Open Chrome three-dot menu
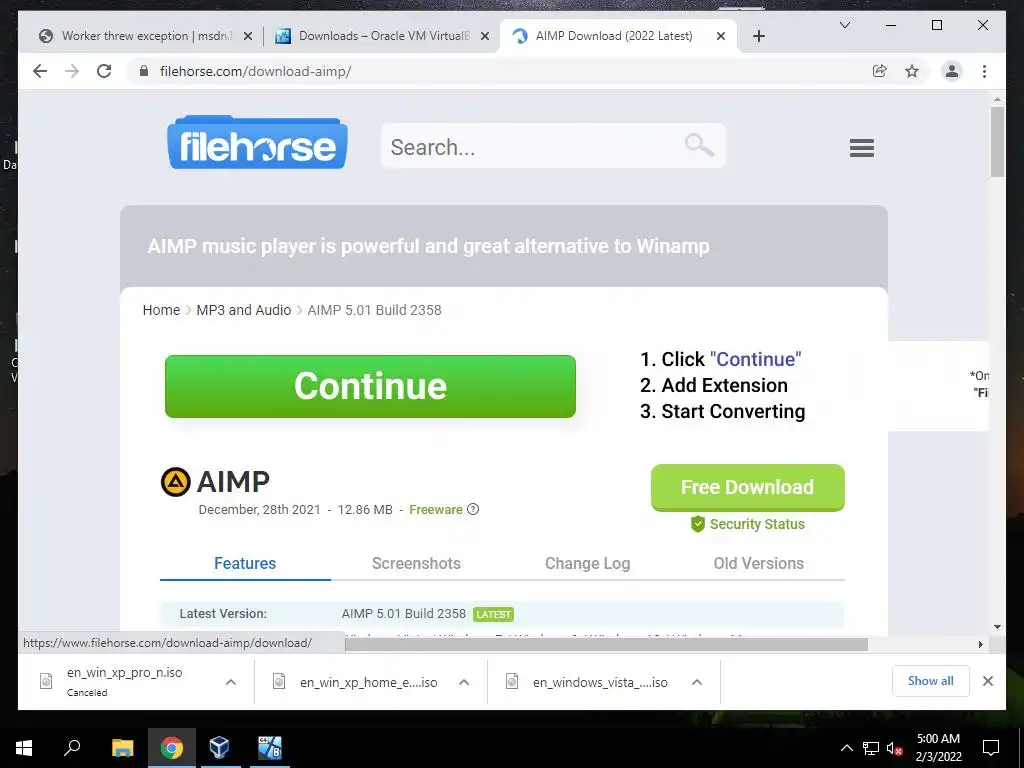Viewport: 1024px width, 768px height. [x=984, y=71]
